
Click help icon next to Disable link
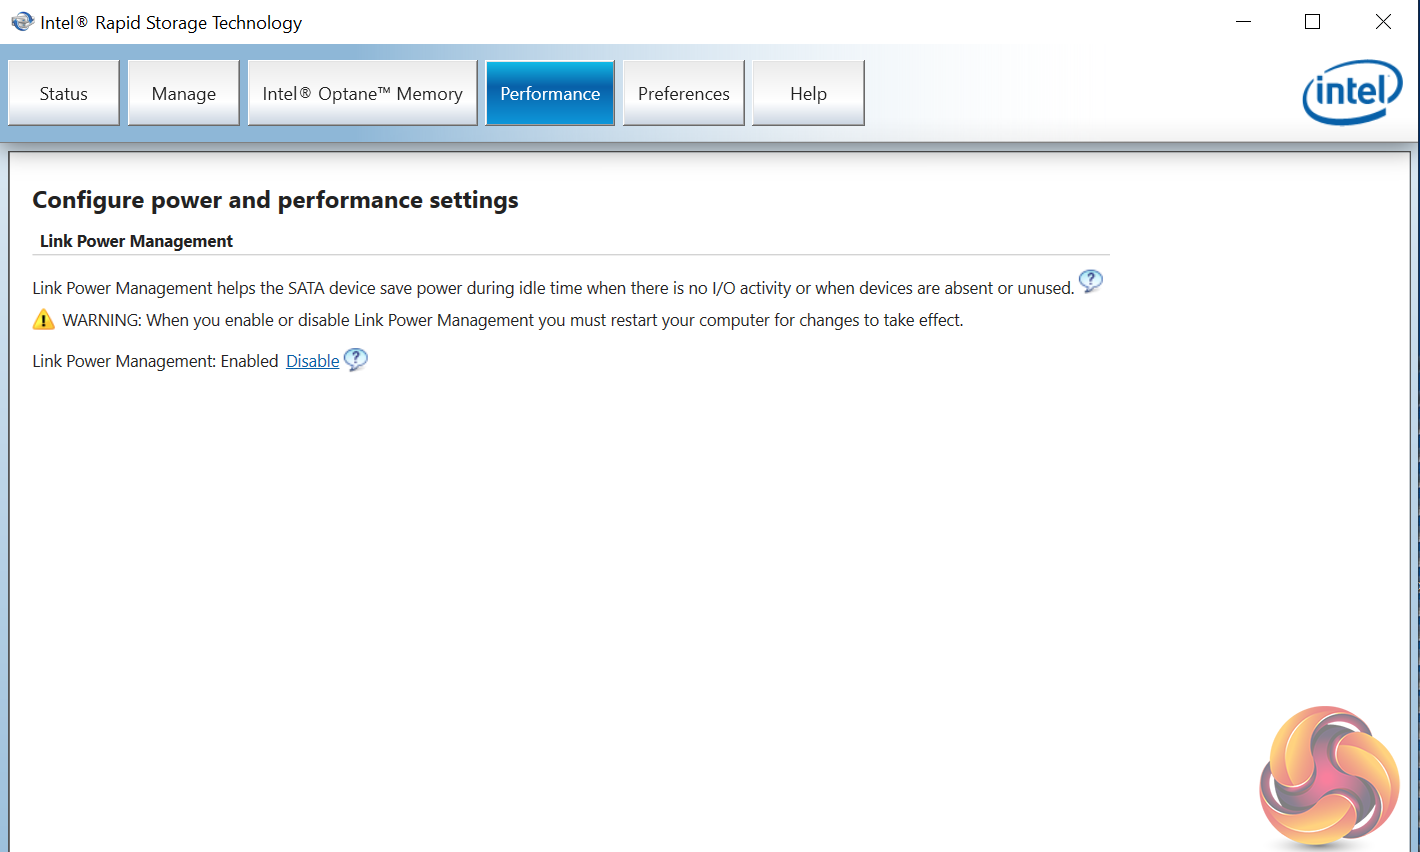click(356, 359)
